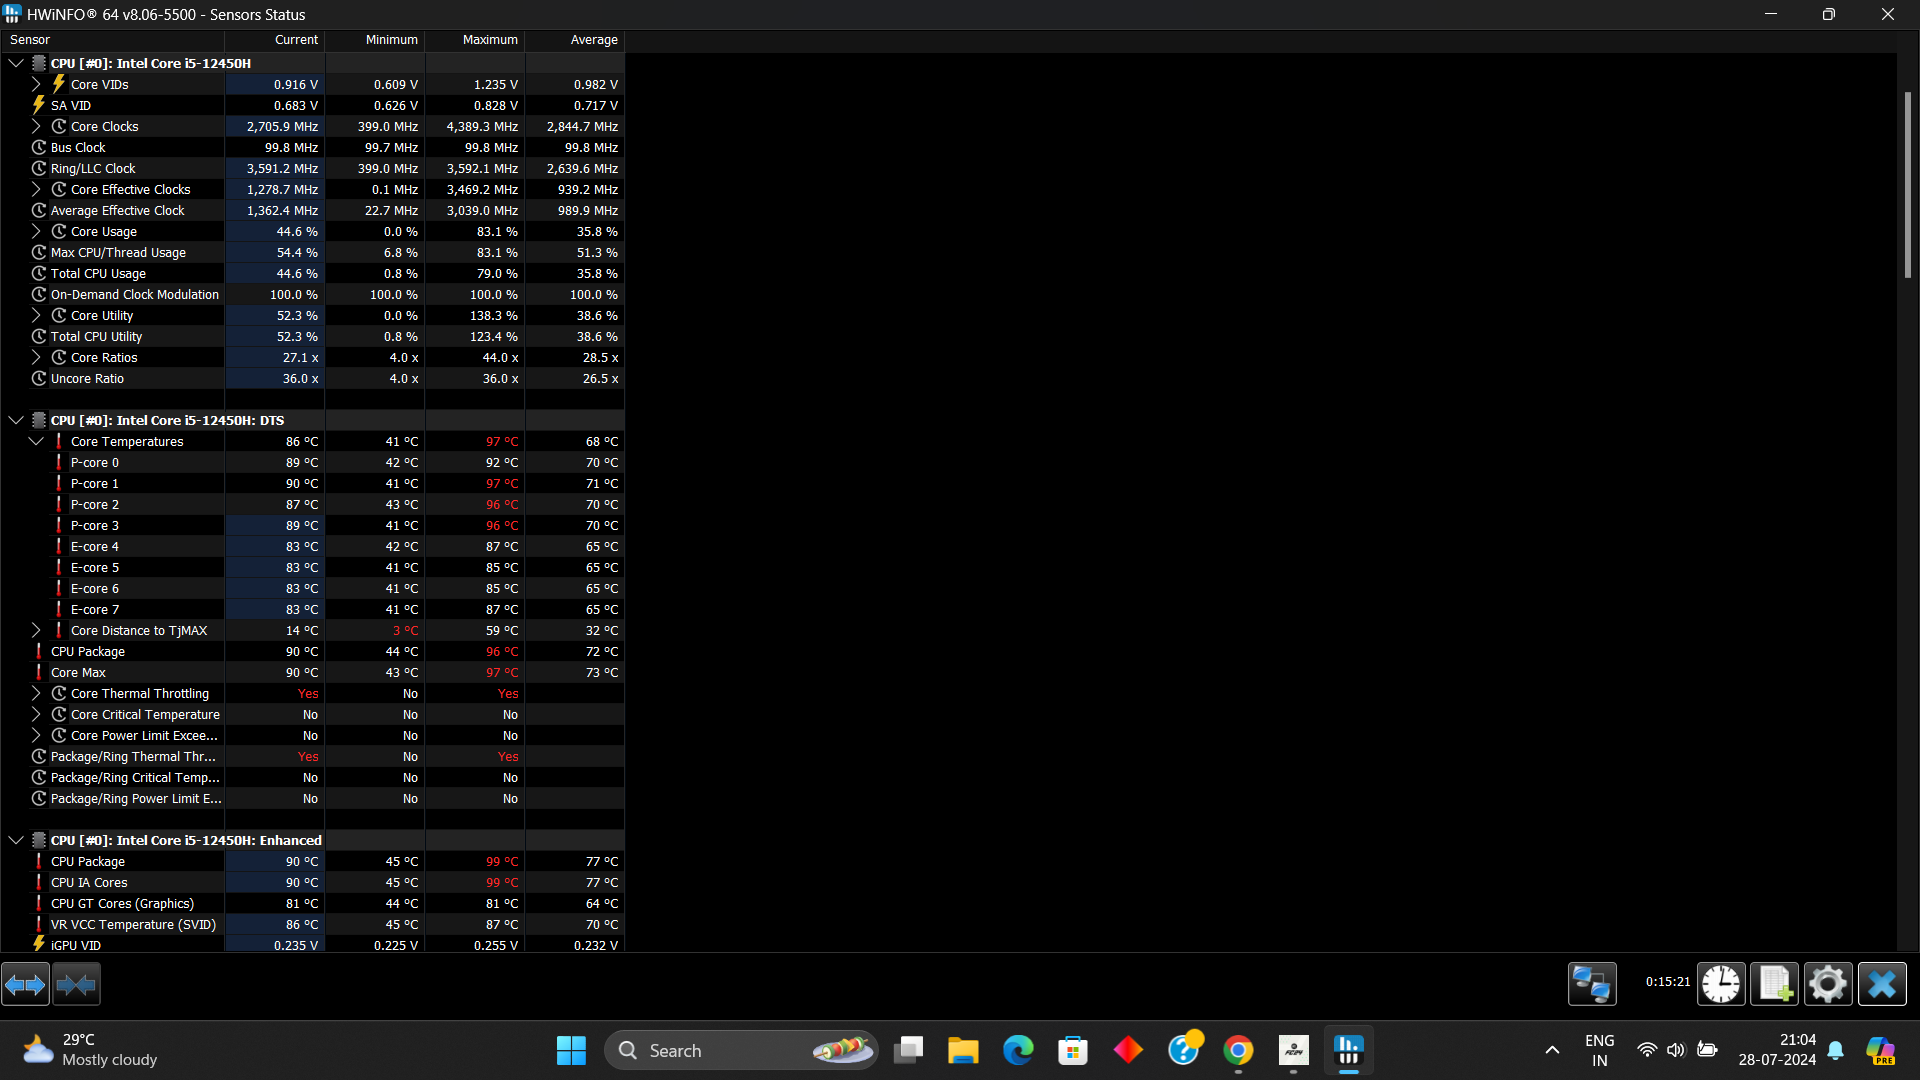Select the Core Max row

pos(312,672)
